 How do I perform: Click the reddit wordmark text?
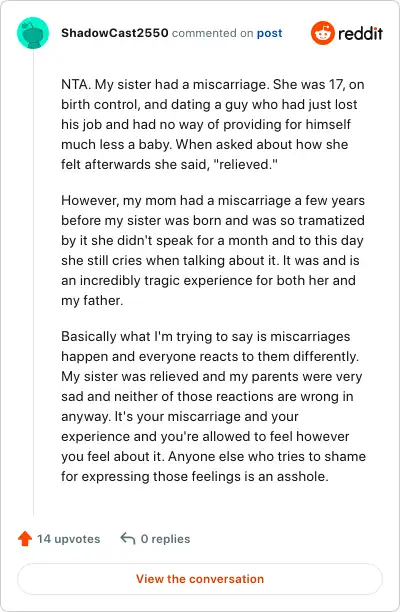pyautogui.click(x=360, y=34)
